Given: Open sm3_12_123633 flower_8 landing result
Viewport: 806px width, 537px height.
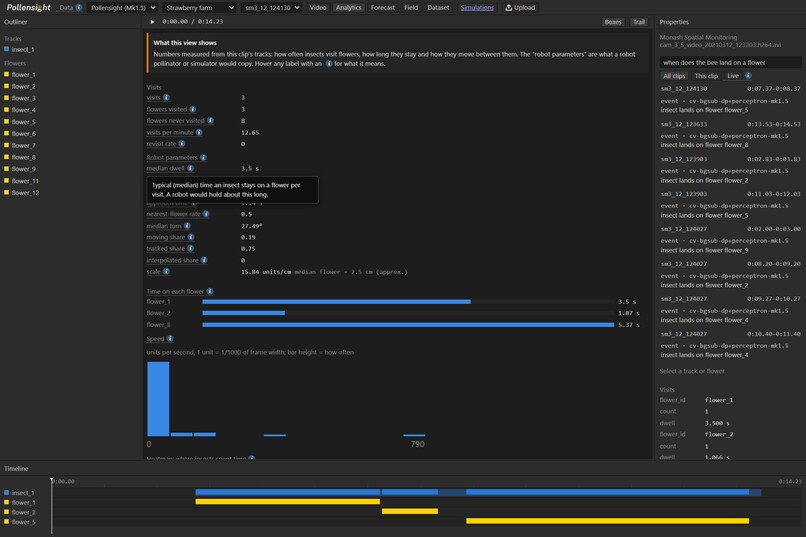Looking at the screenshot, I should pos(730,135).
